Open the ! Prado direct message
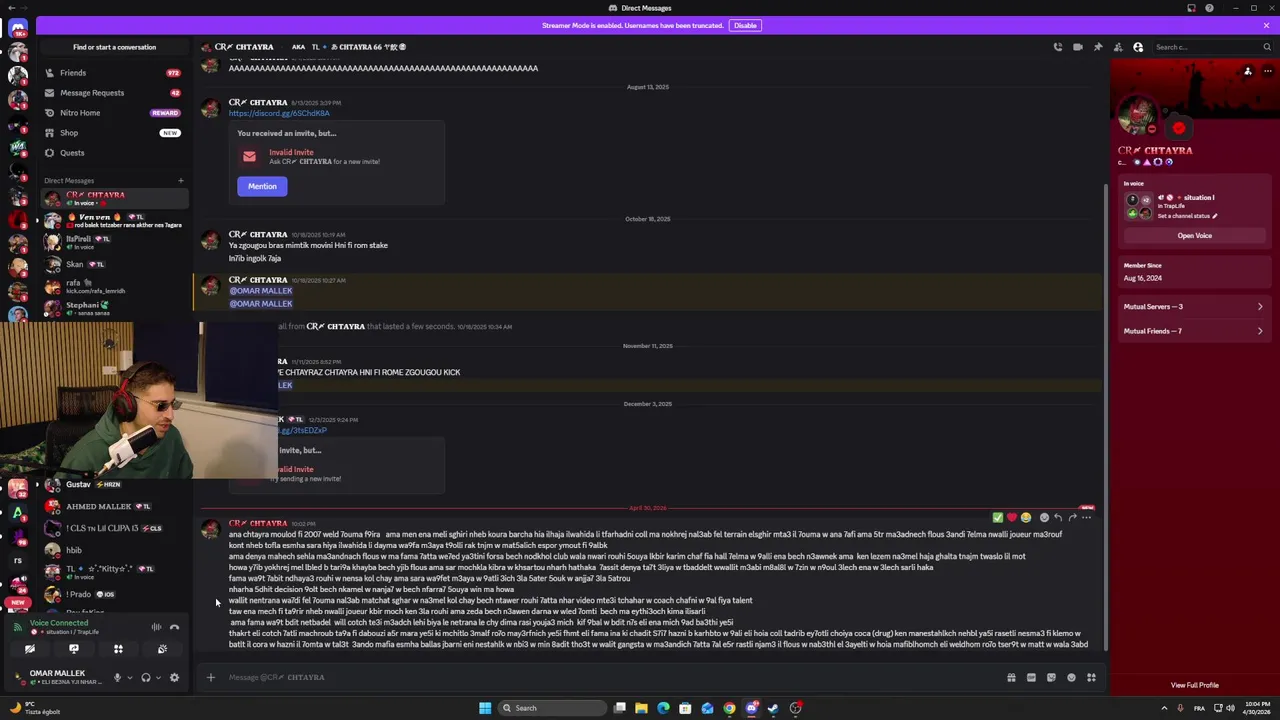This screenshot has width=1280, height=720. coord(112,594)
